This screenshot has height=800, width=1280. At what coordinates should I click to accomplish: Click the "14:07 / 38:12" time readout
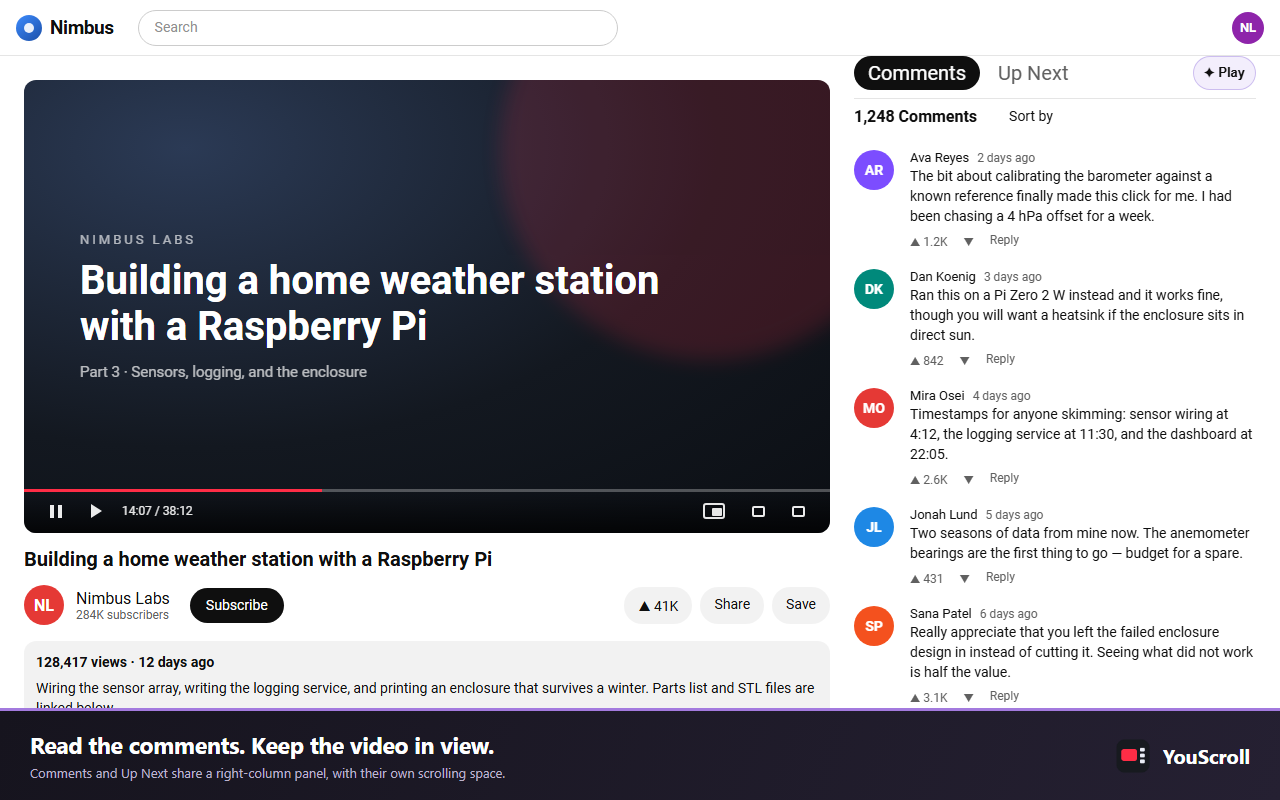[157, 511]
